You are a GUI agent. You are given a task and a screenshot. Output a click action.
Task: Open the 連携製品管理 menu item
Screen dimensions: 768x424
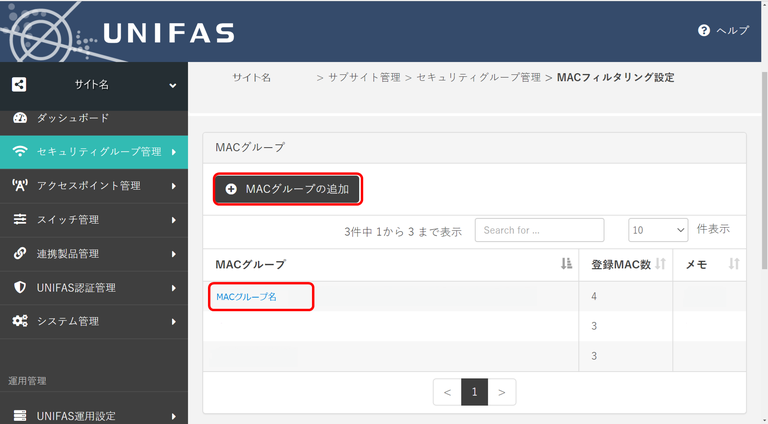click(x=68, y=254)
